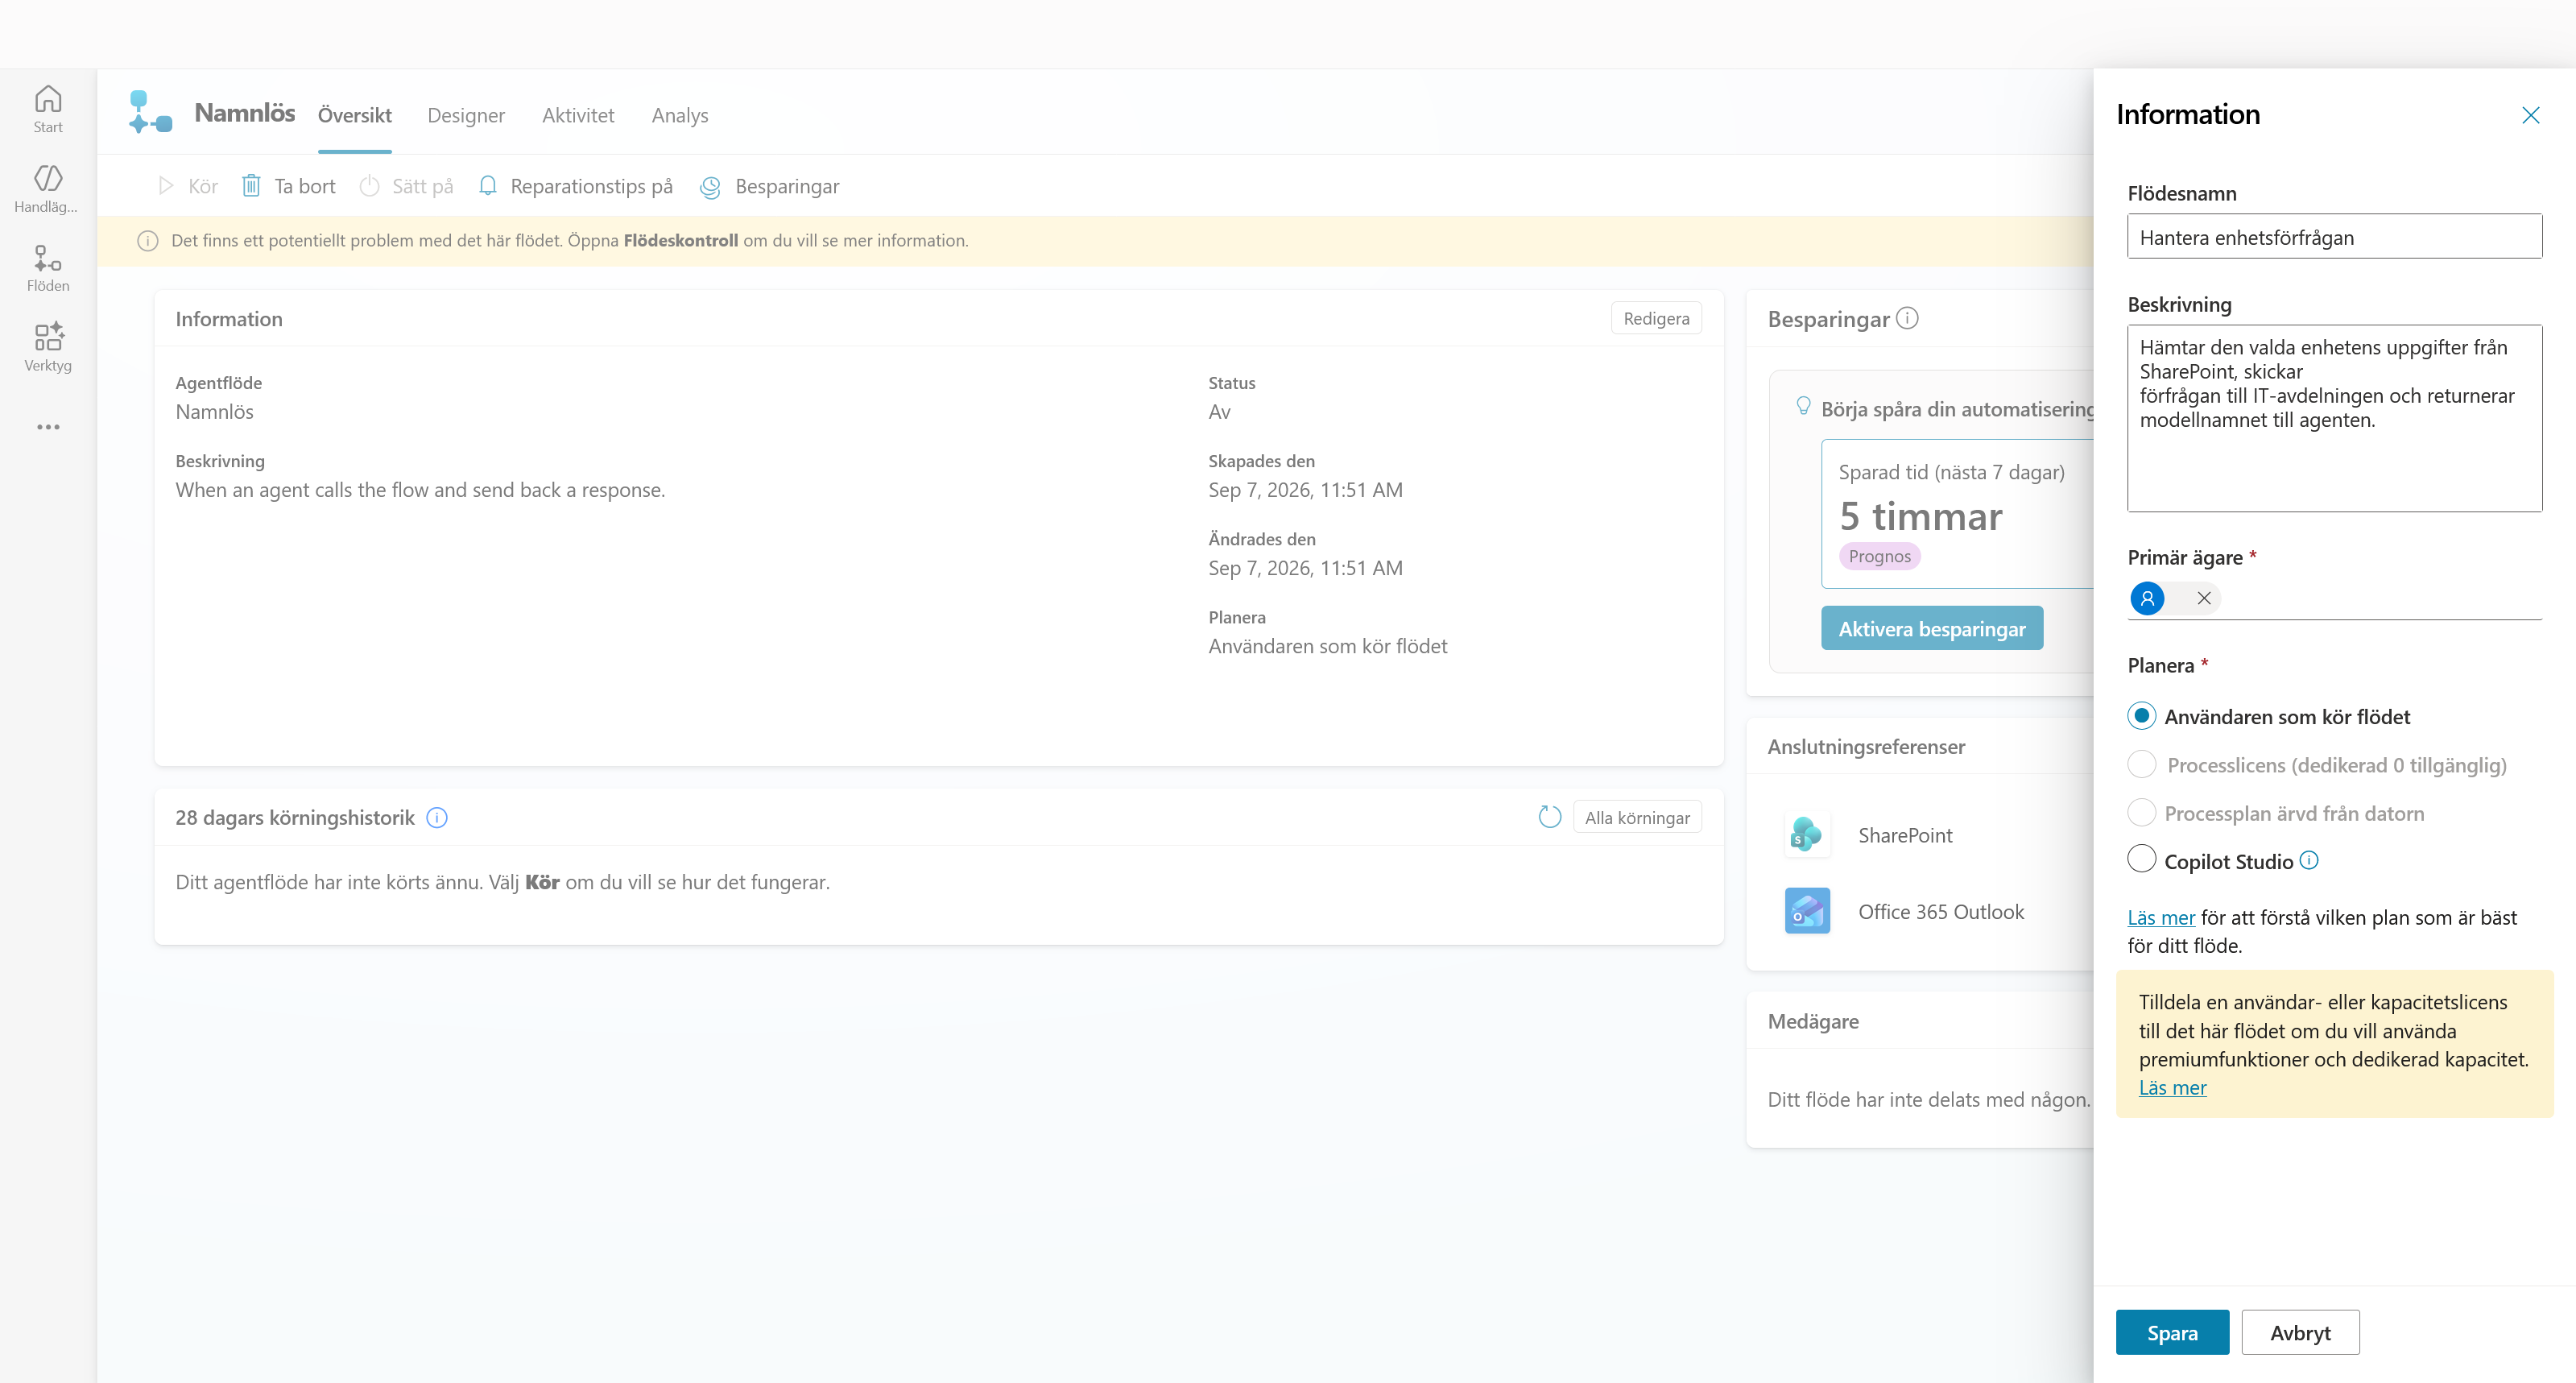
Task: Remove primary owner with X
Action: 2204,598
